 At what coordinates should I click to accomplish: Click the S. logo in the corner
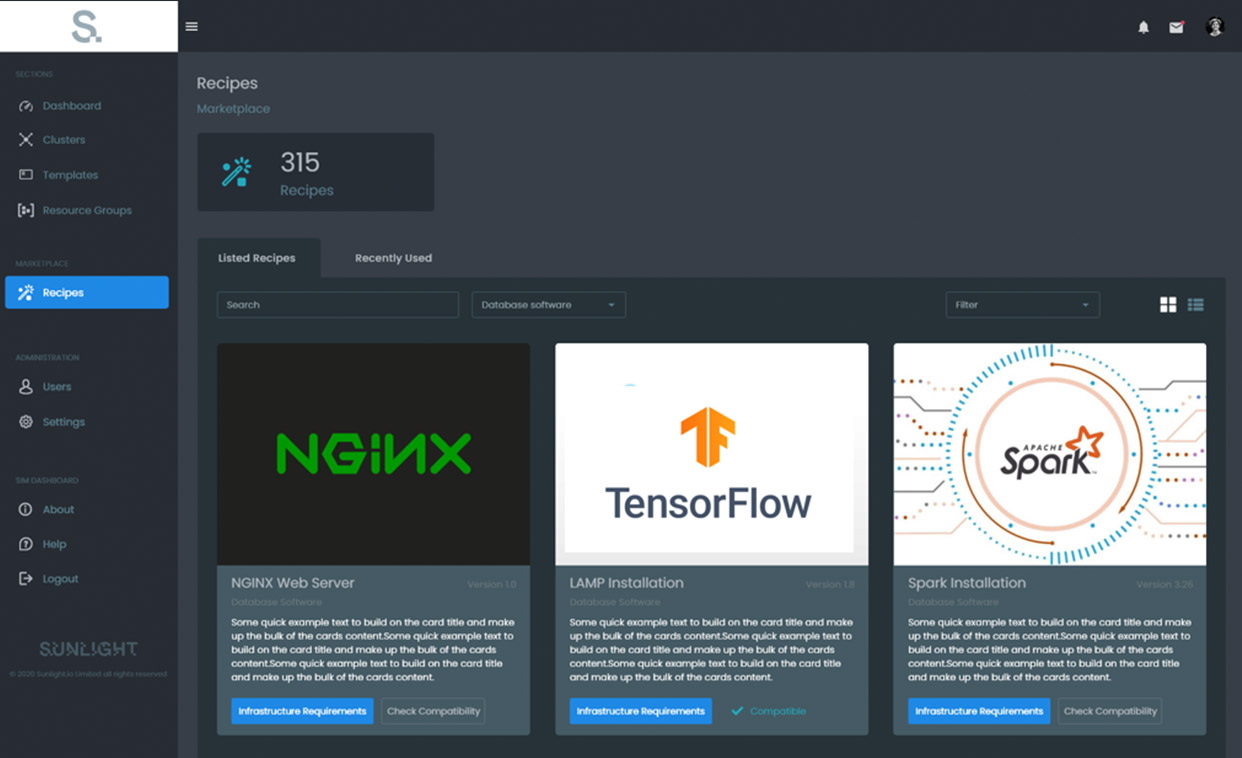pos(87,27)
